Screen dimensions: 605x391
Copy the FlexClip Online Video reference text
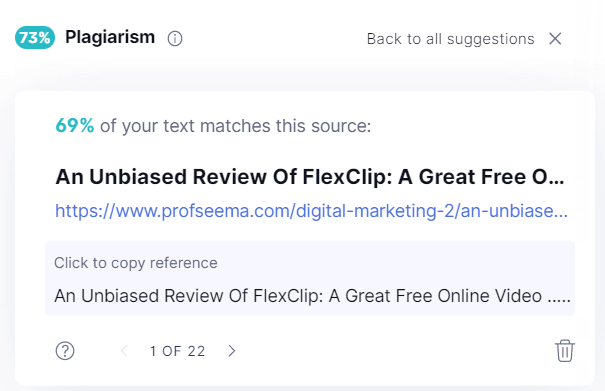coord(312,296)
